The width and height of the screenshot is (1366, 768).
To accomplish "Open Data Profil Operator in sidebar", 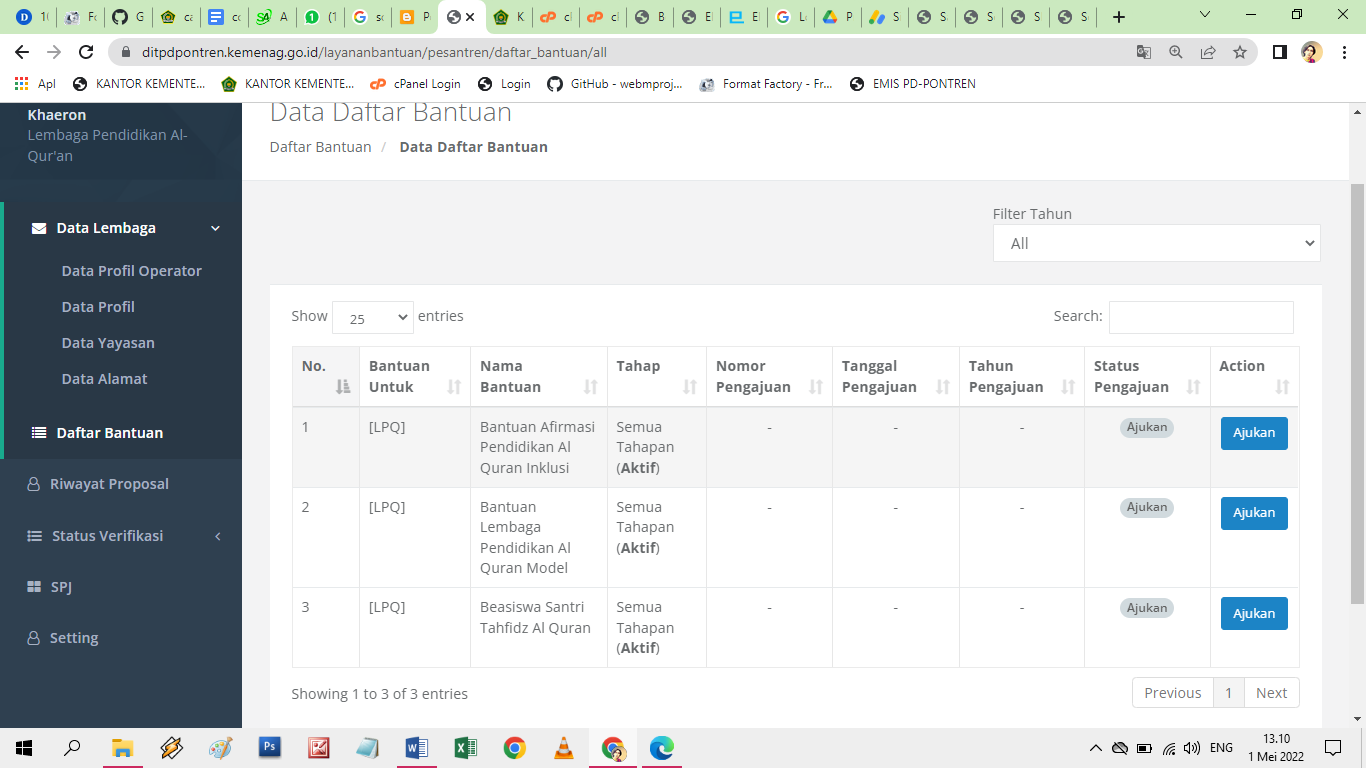I will point(132,271).
